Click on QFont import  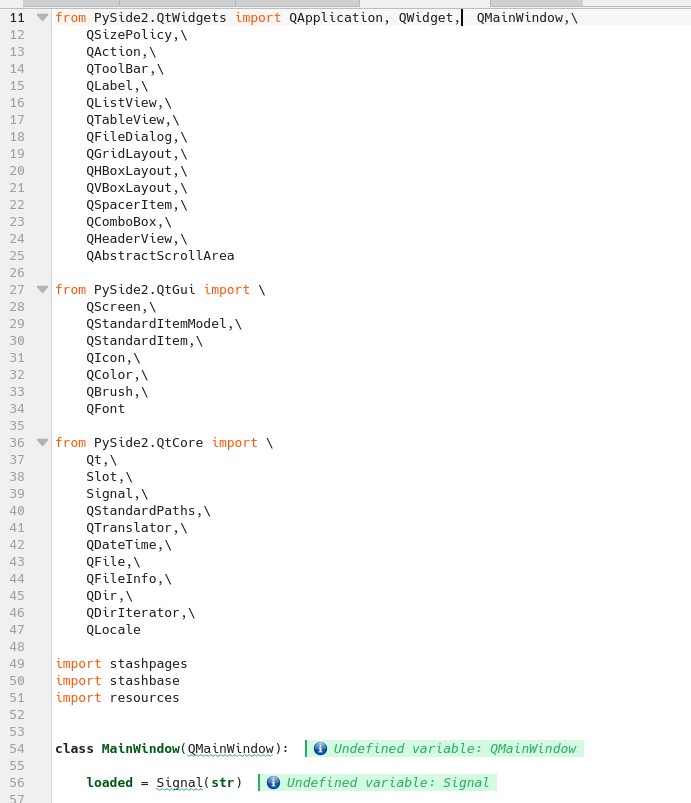[x=106, y=409]
